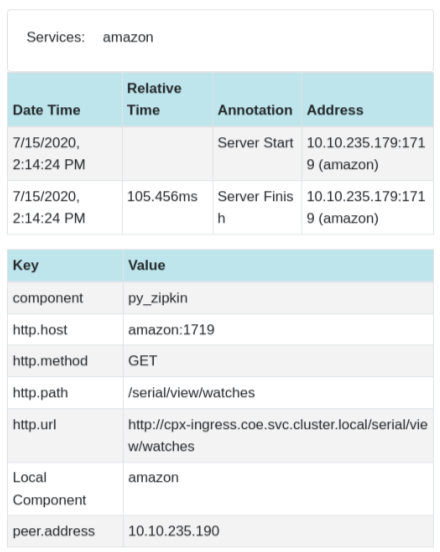Screen dimensions: 440x552
Task: Click the amazon service name
Action: (128, 37)
